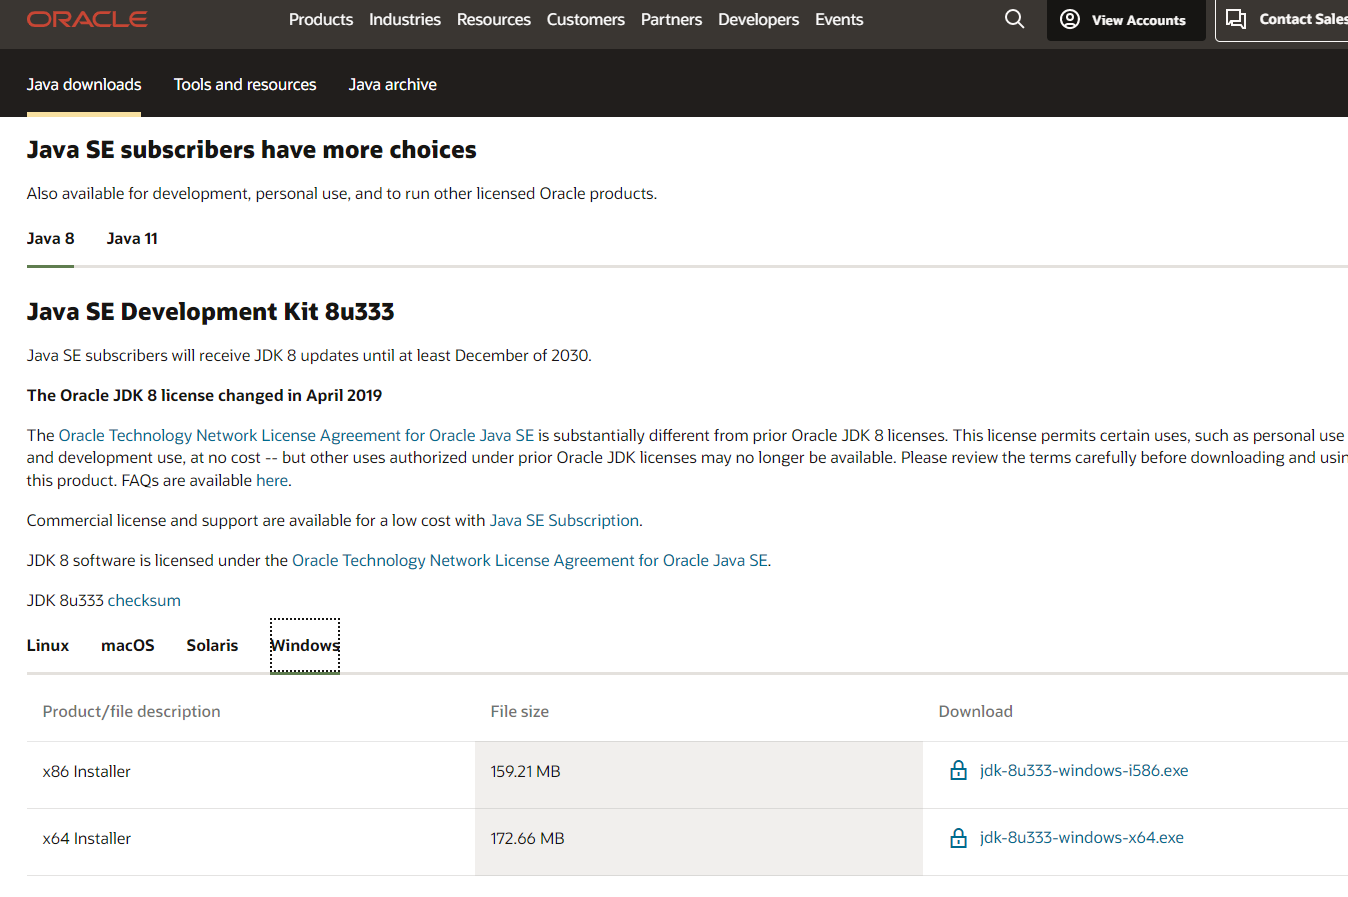Open the Developers menu
The image size is (1348, 897).
(758, 19)
